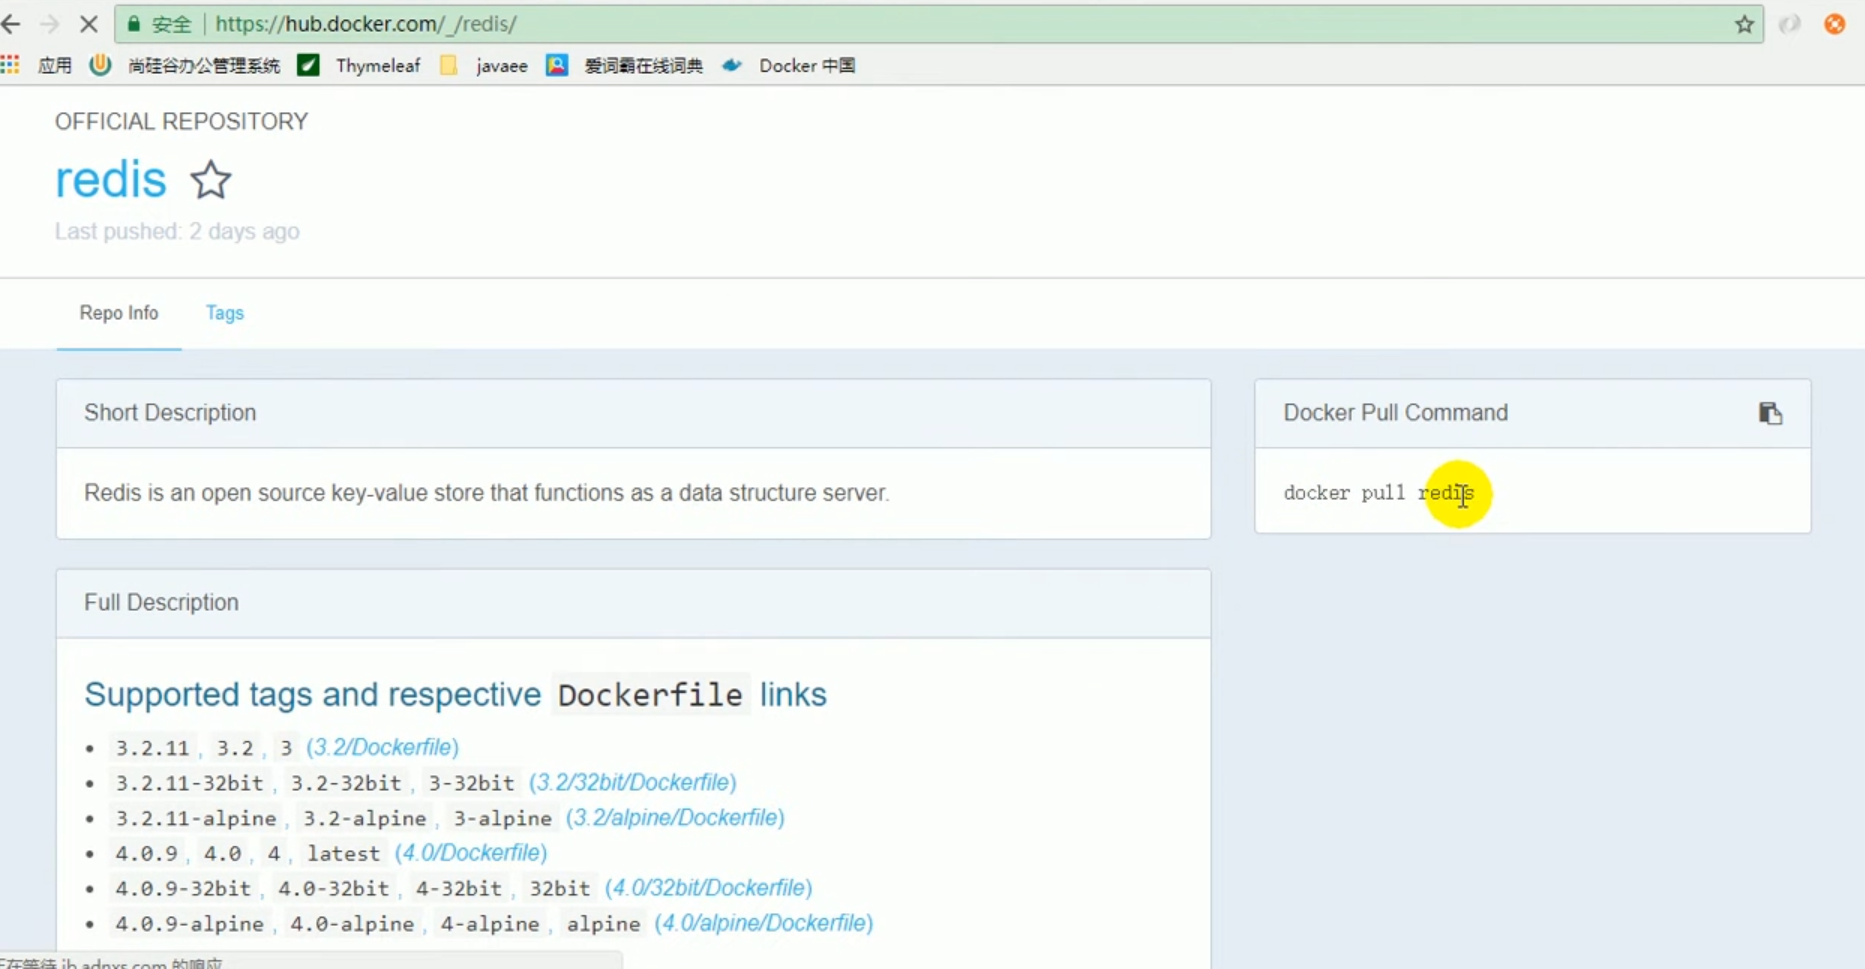Open the javaee bookmark folder
Image resolution: width=1865 pixels, height=969 pixels.
(501, 65)
